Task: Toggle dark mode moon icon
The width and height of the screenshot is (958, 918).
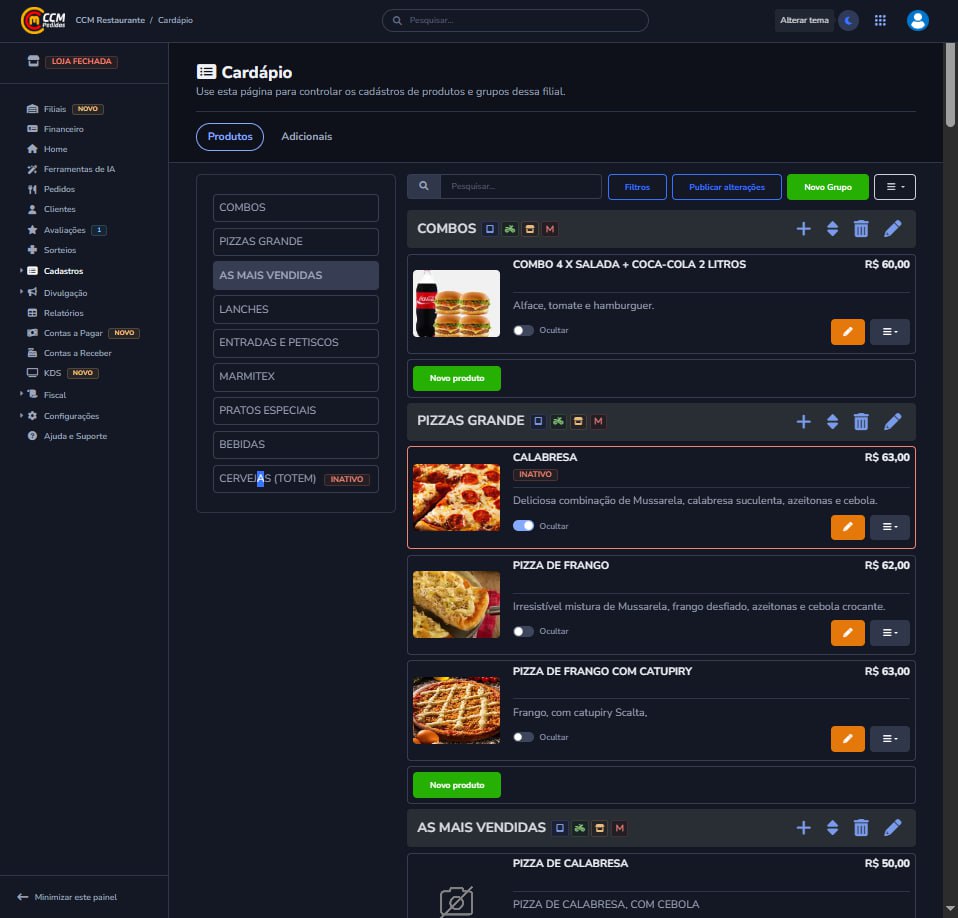Action: pos(848,20)
